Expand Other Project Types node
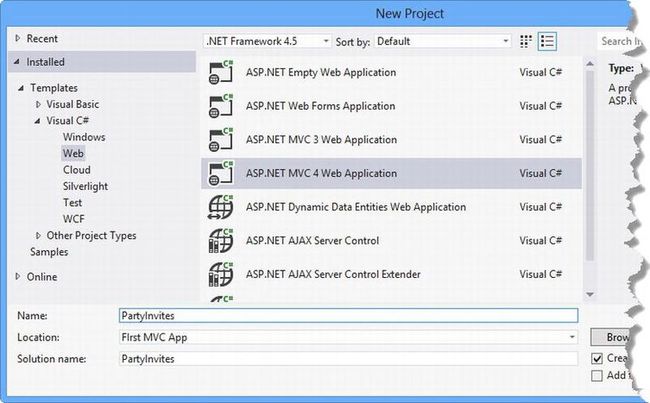 point(38,235)
